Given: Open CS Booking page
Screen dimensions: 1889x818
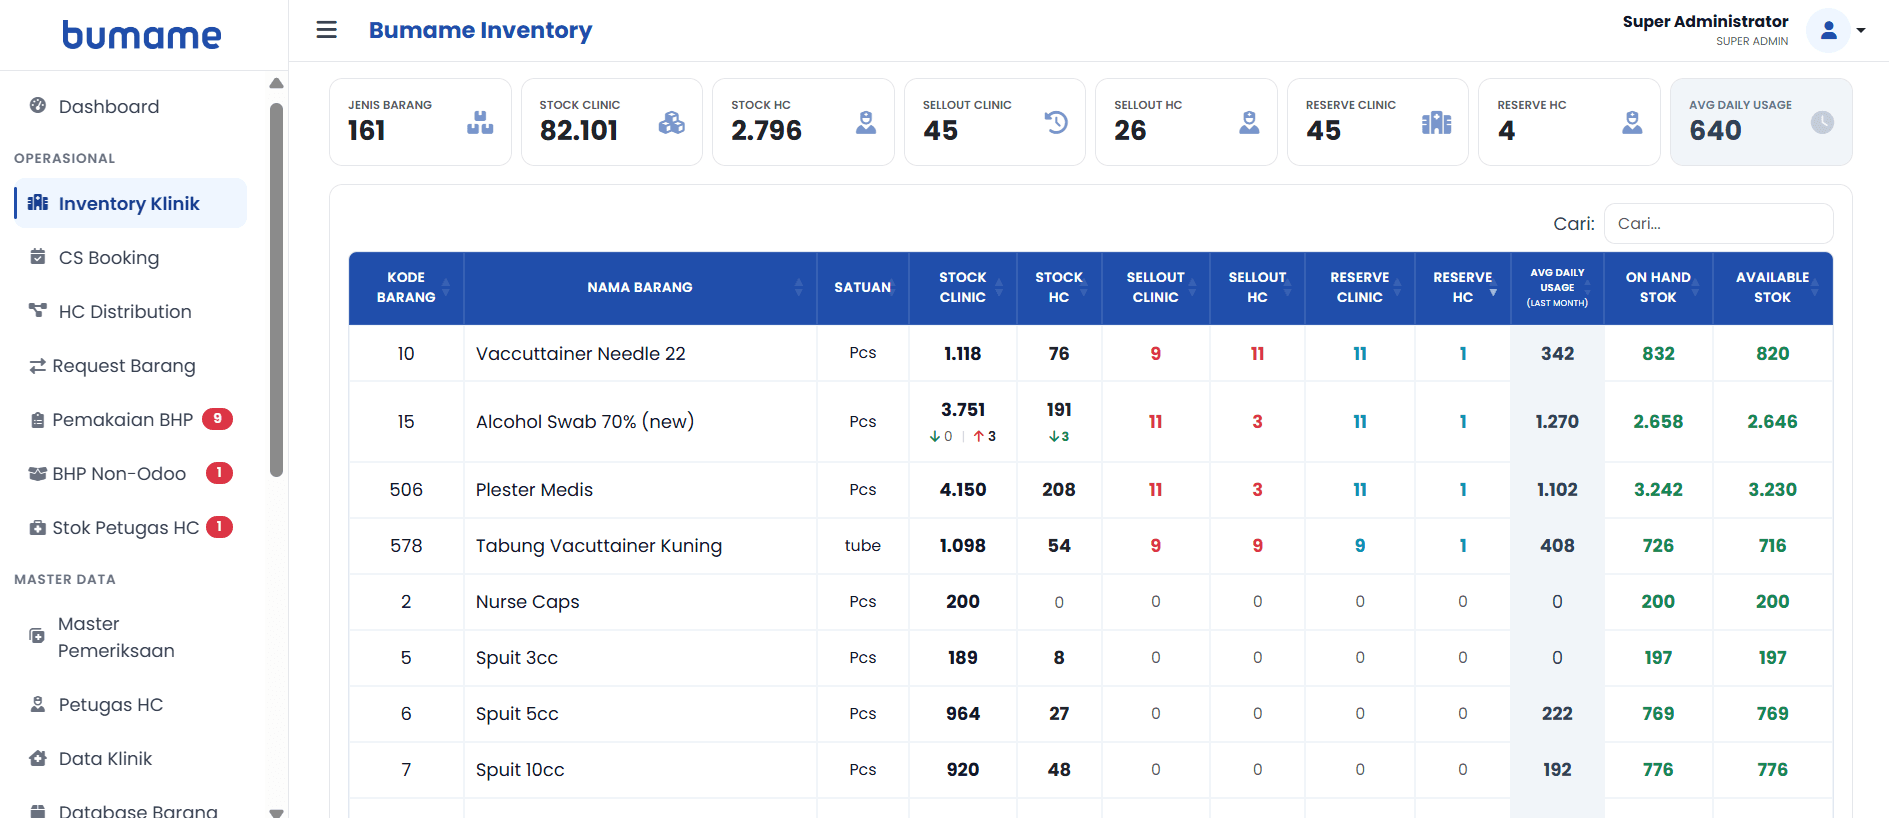Looking at the screenshot, I should (x=130, y=258).
